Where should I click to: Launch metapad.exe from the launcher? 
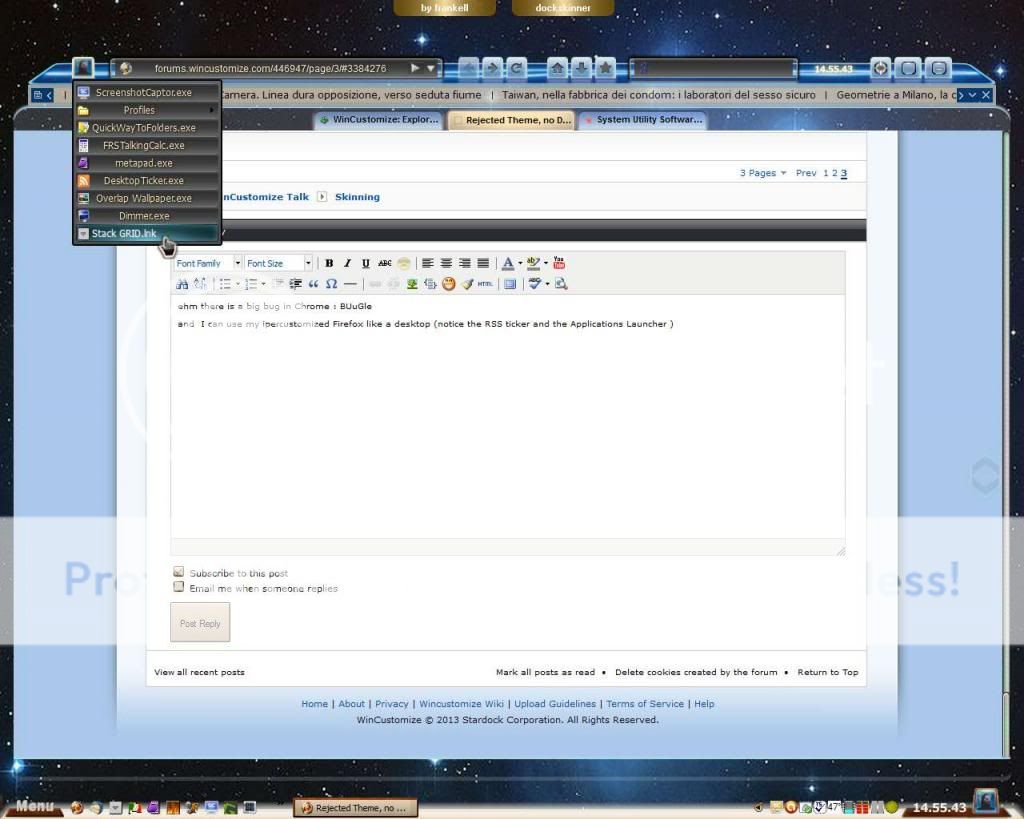(147, 163)
